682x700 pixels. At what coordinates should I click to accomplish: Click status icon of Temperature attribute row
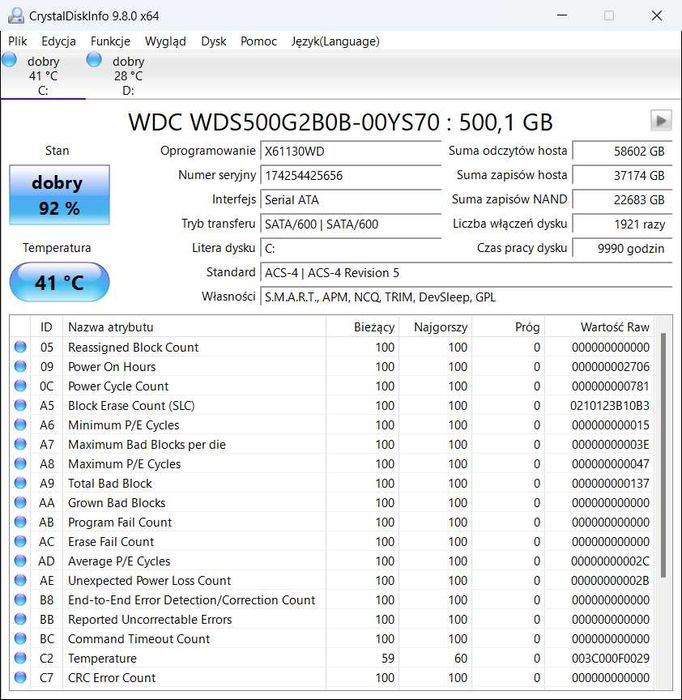[20, 658]
